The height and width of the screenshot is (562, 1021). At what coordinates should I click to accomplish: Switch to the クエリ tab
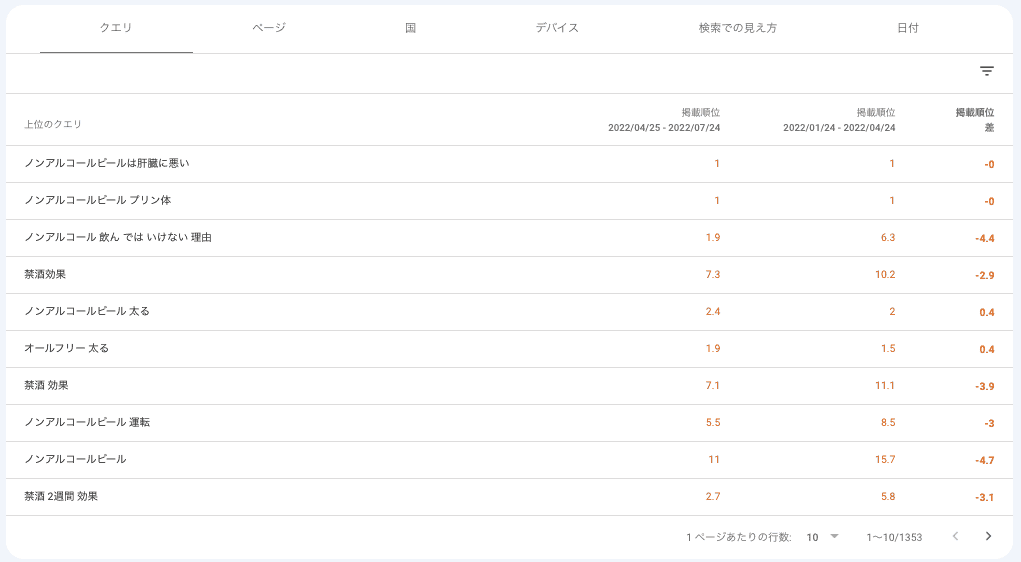pyautogui.click(x=116, y=28)
